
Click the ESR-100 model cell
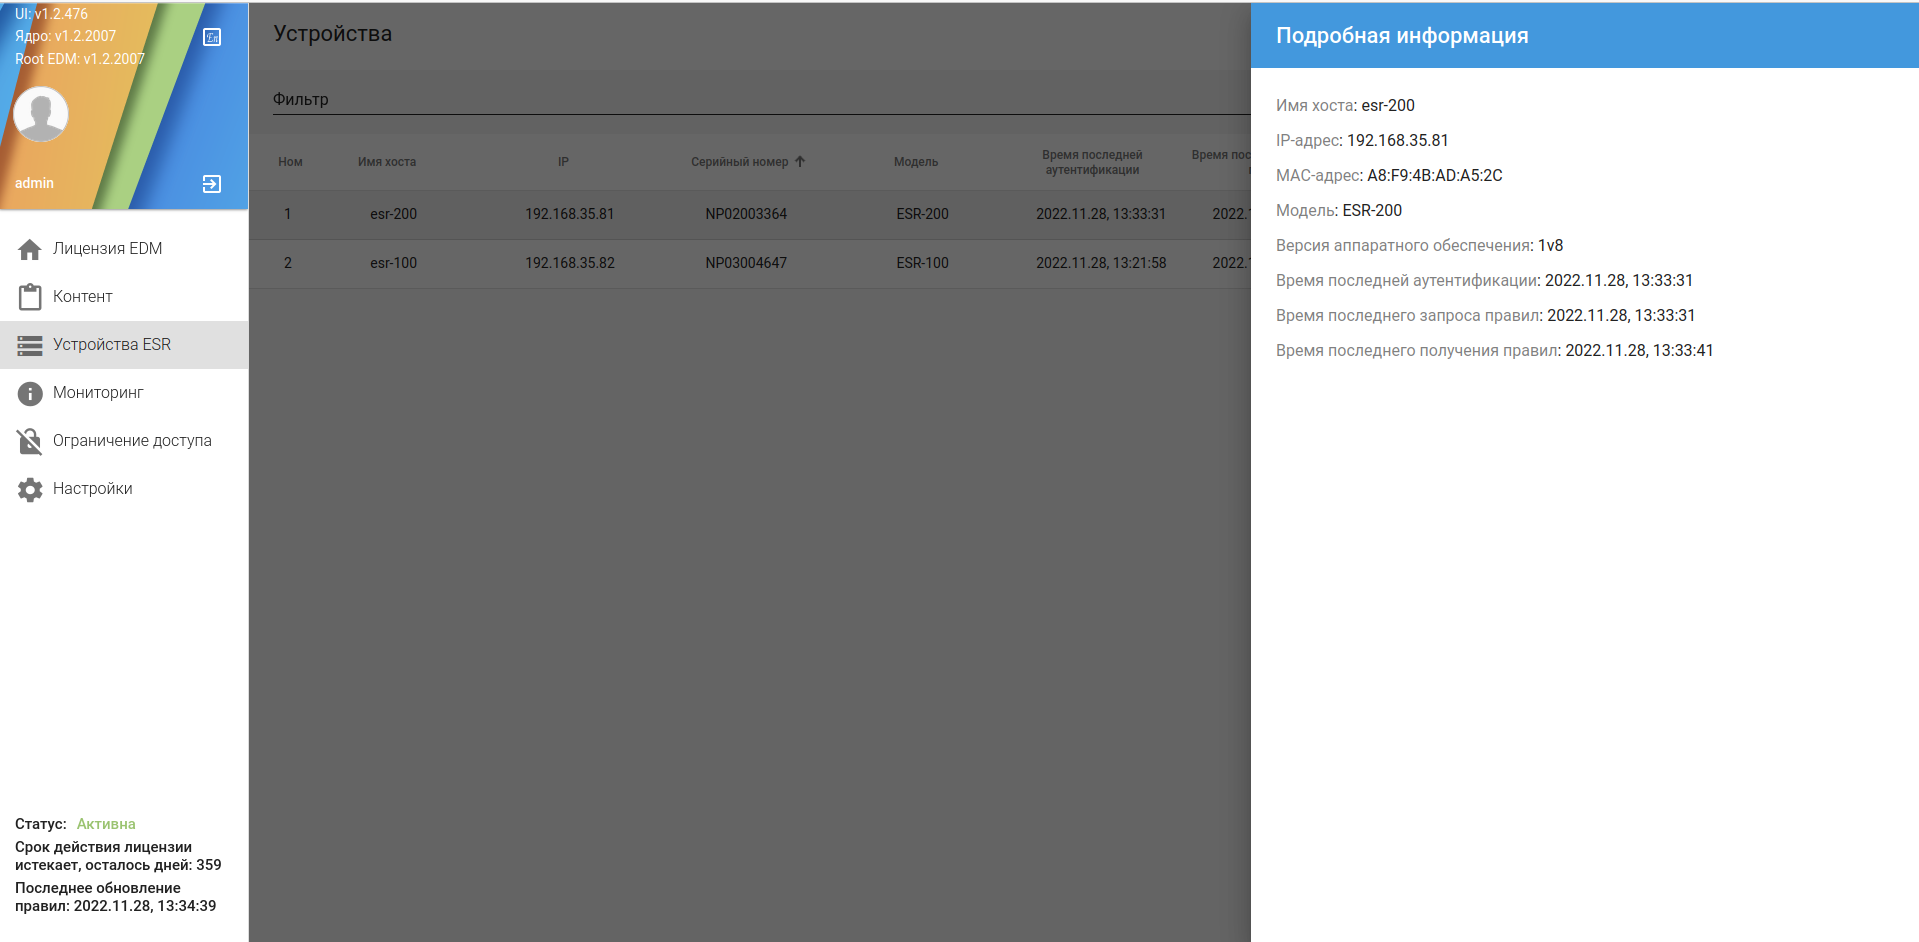click(922, 263)
